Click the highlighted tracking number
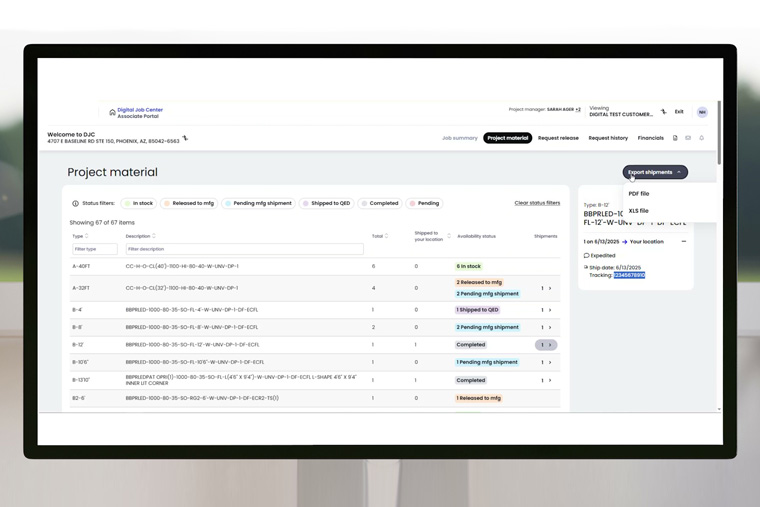Screen dimensions: 760x507 click(x=629, y=275)
